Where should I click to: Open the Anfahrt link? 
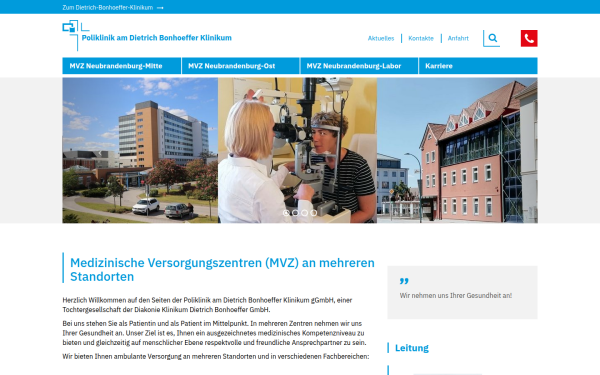click(458, 38)
